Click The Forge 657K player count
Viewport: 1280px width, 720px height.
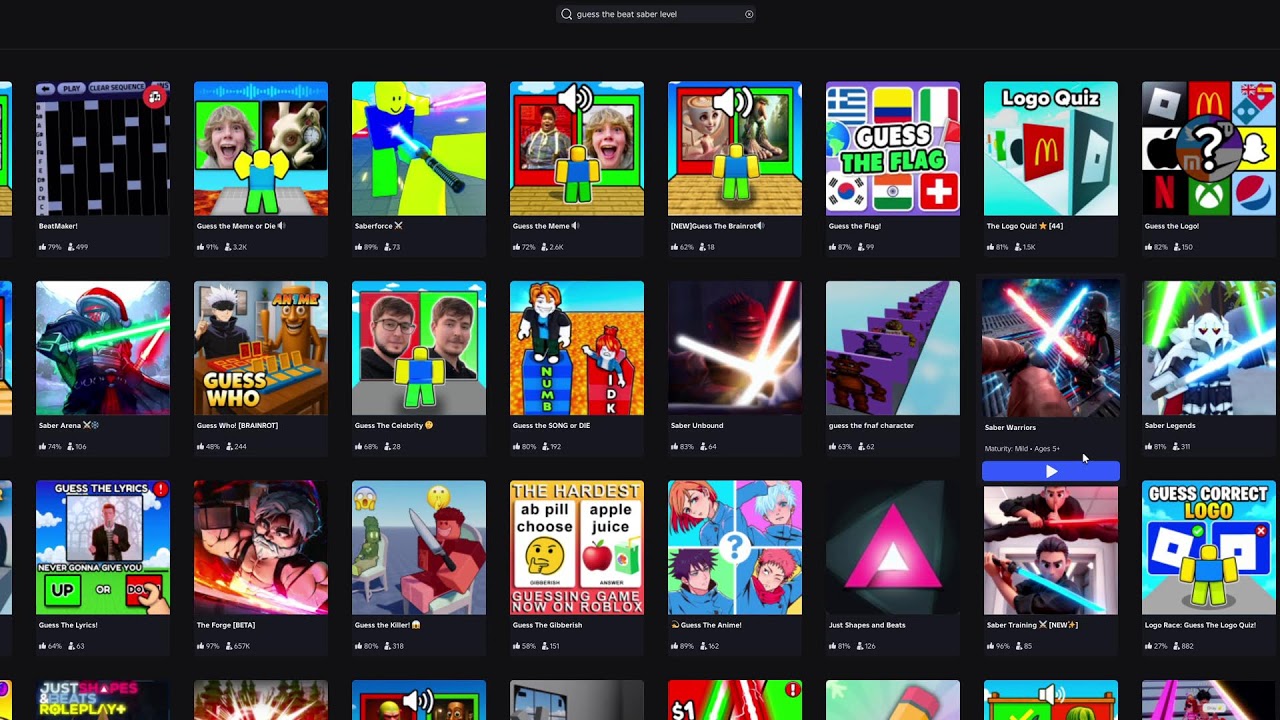(238, 647)
